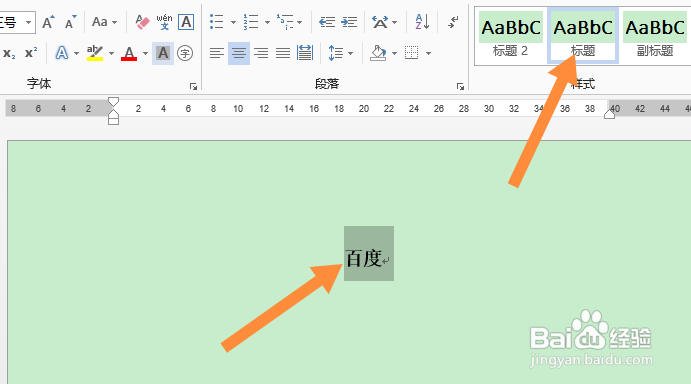
Task: Open the Phonetic Guide wén icon
Action: pos(164,22)
